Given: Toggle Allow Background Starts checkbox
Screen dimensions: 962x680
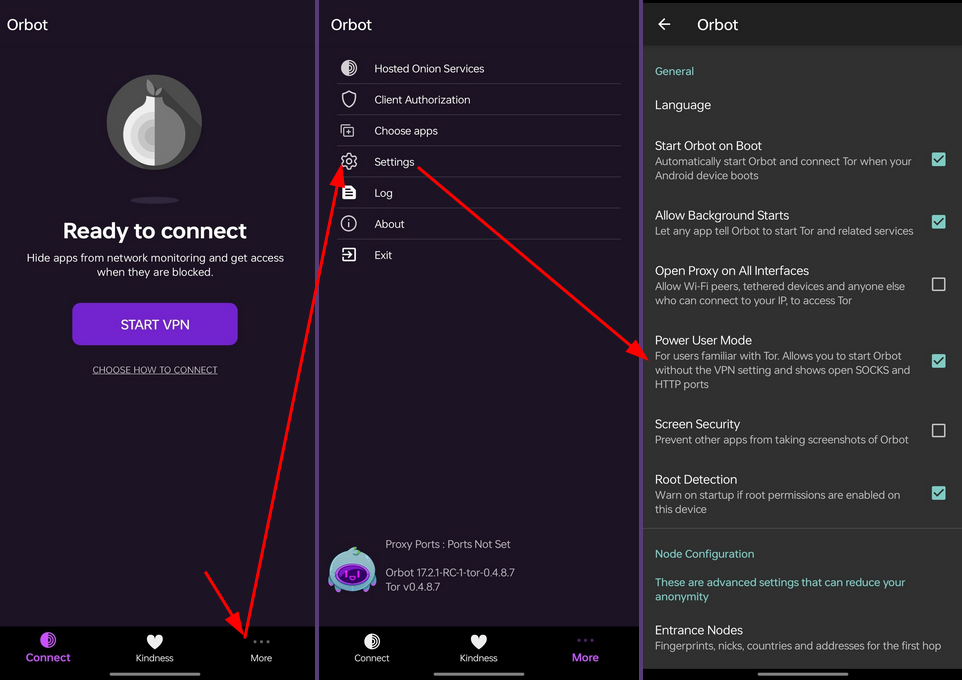Looking at the screenshot, I should point(938,222).
